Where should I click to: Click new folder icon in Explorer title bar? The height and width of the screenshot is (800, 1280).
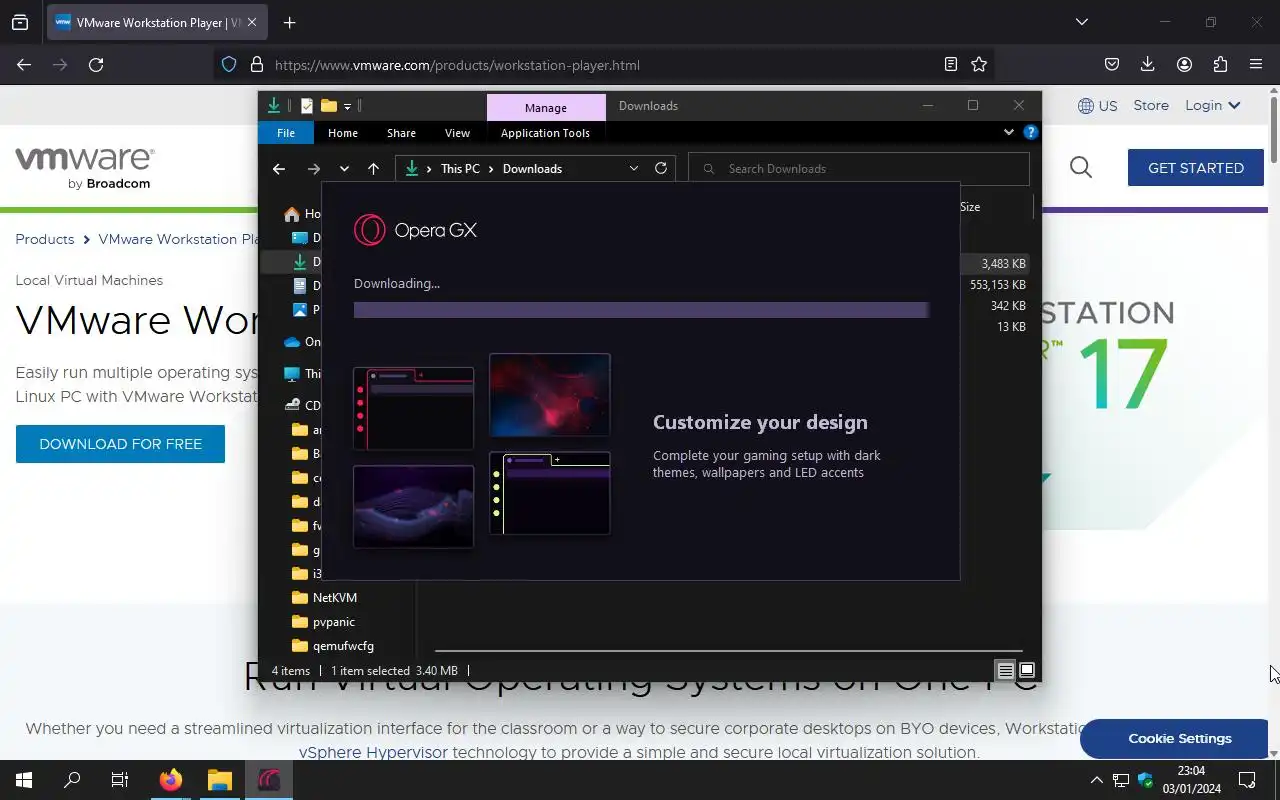[x=328, y=106]
